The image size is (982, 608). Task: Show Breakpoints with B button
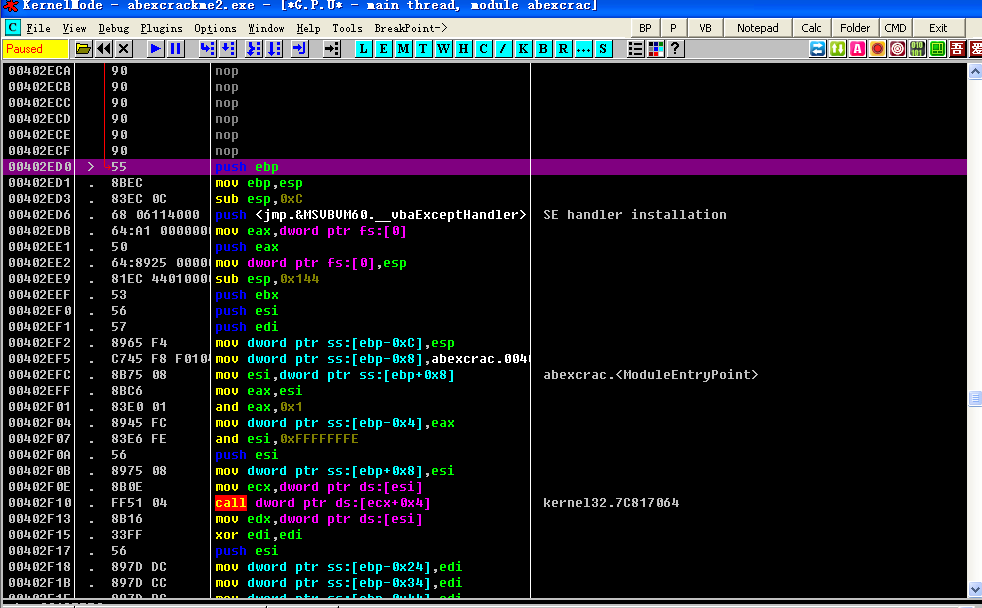(543, 49)
